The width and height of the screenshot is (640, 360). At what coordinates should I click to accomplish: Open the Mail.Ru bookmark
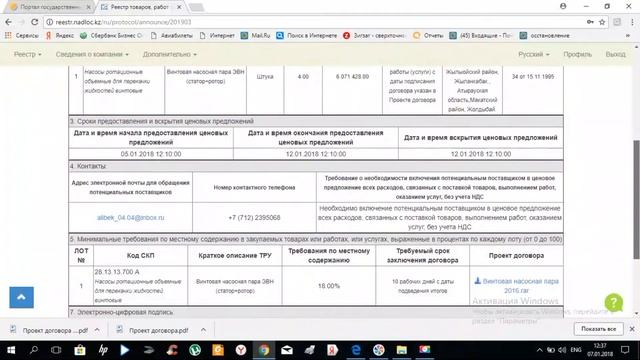256,36
